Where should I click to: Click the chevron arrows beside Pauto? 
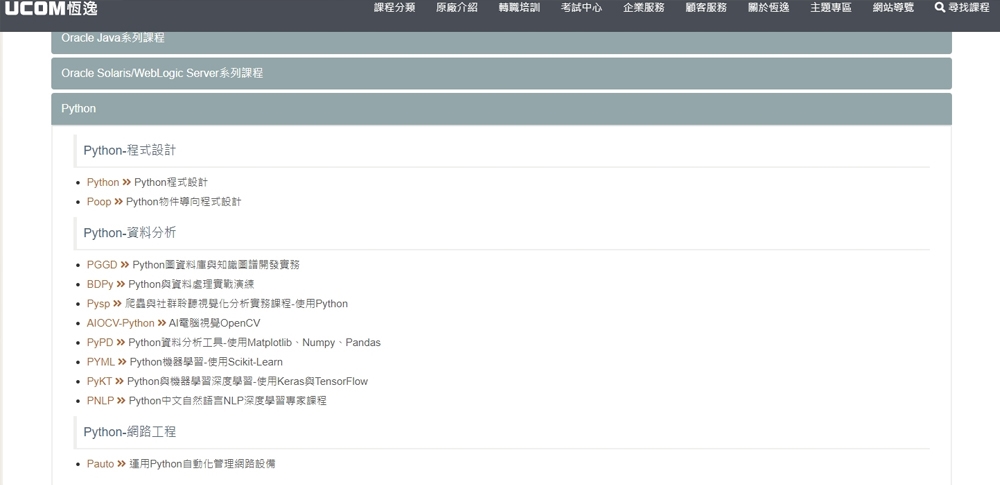click(x=121, y=464)
